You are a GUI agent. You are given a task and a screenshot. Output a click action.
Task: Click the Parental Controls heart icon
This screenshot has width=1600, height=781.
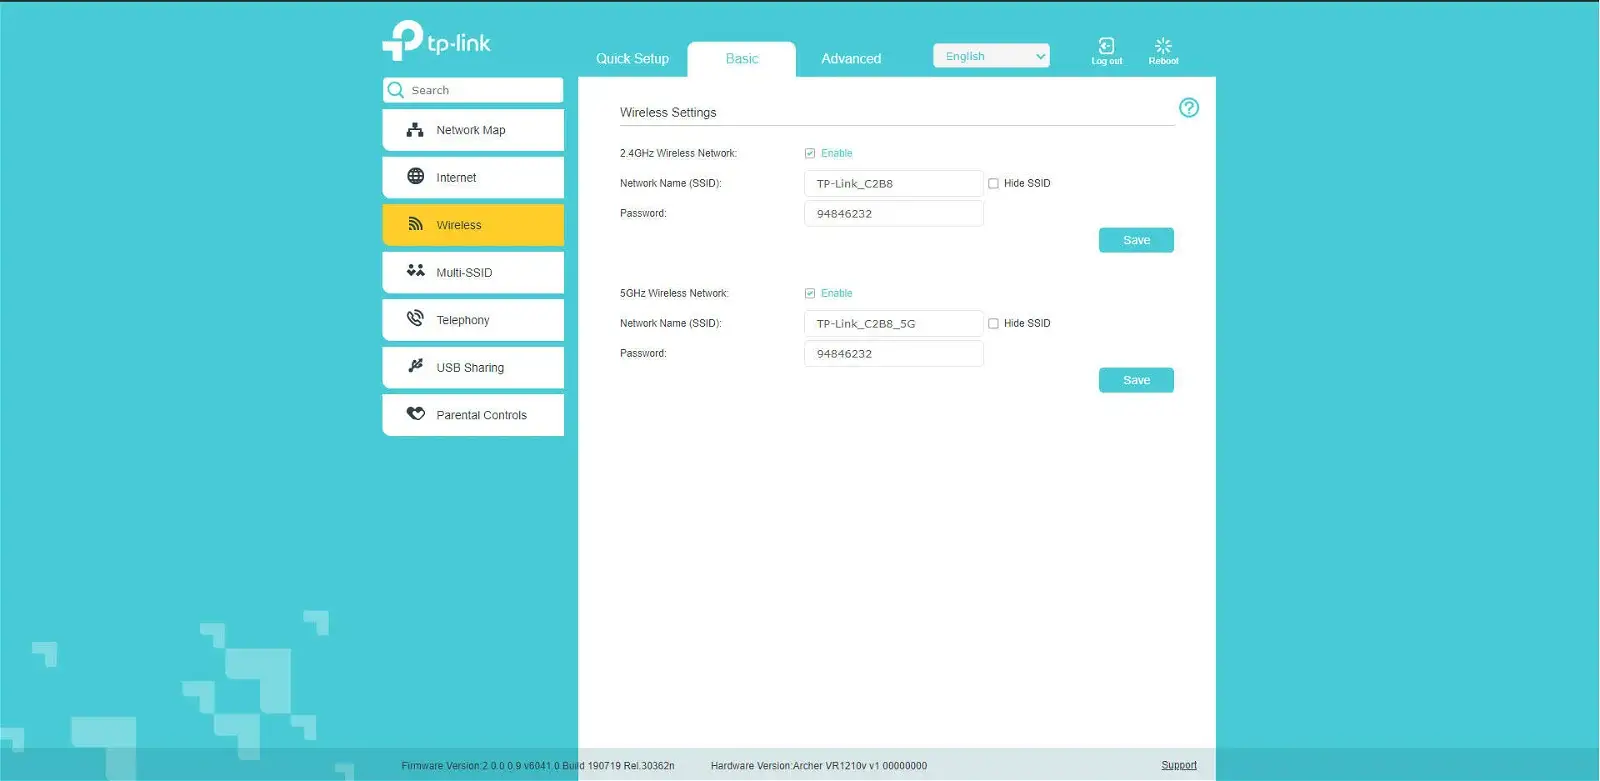point(415,414)
